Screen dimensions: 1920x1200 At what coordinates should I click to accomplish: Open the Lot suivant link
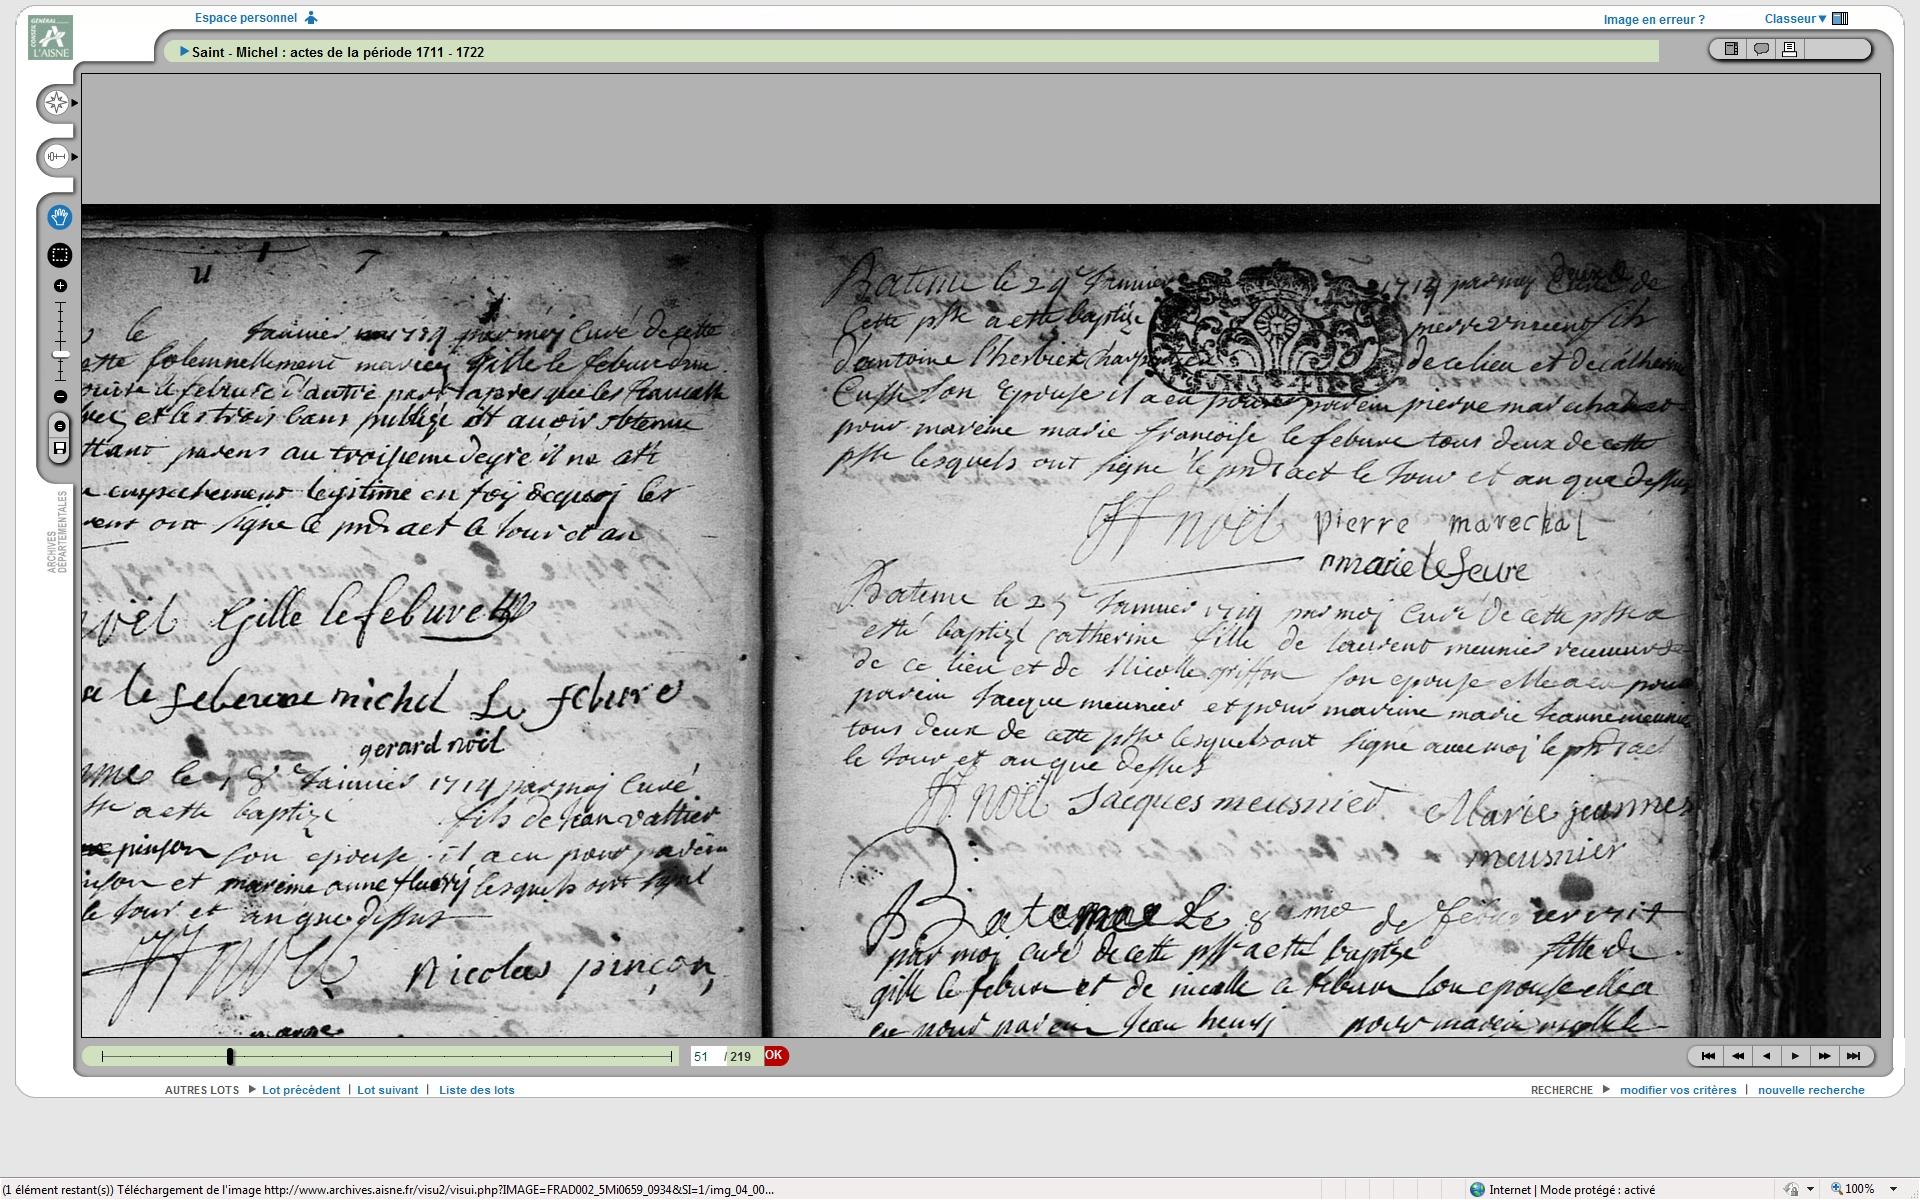tap(387, 1090)
